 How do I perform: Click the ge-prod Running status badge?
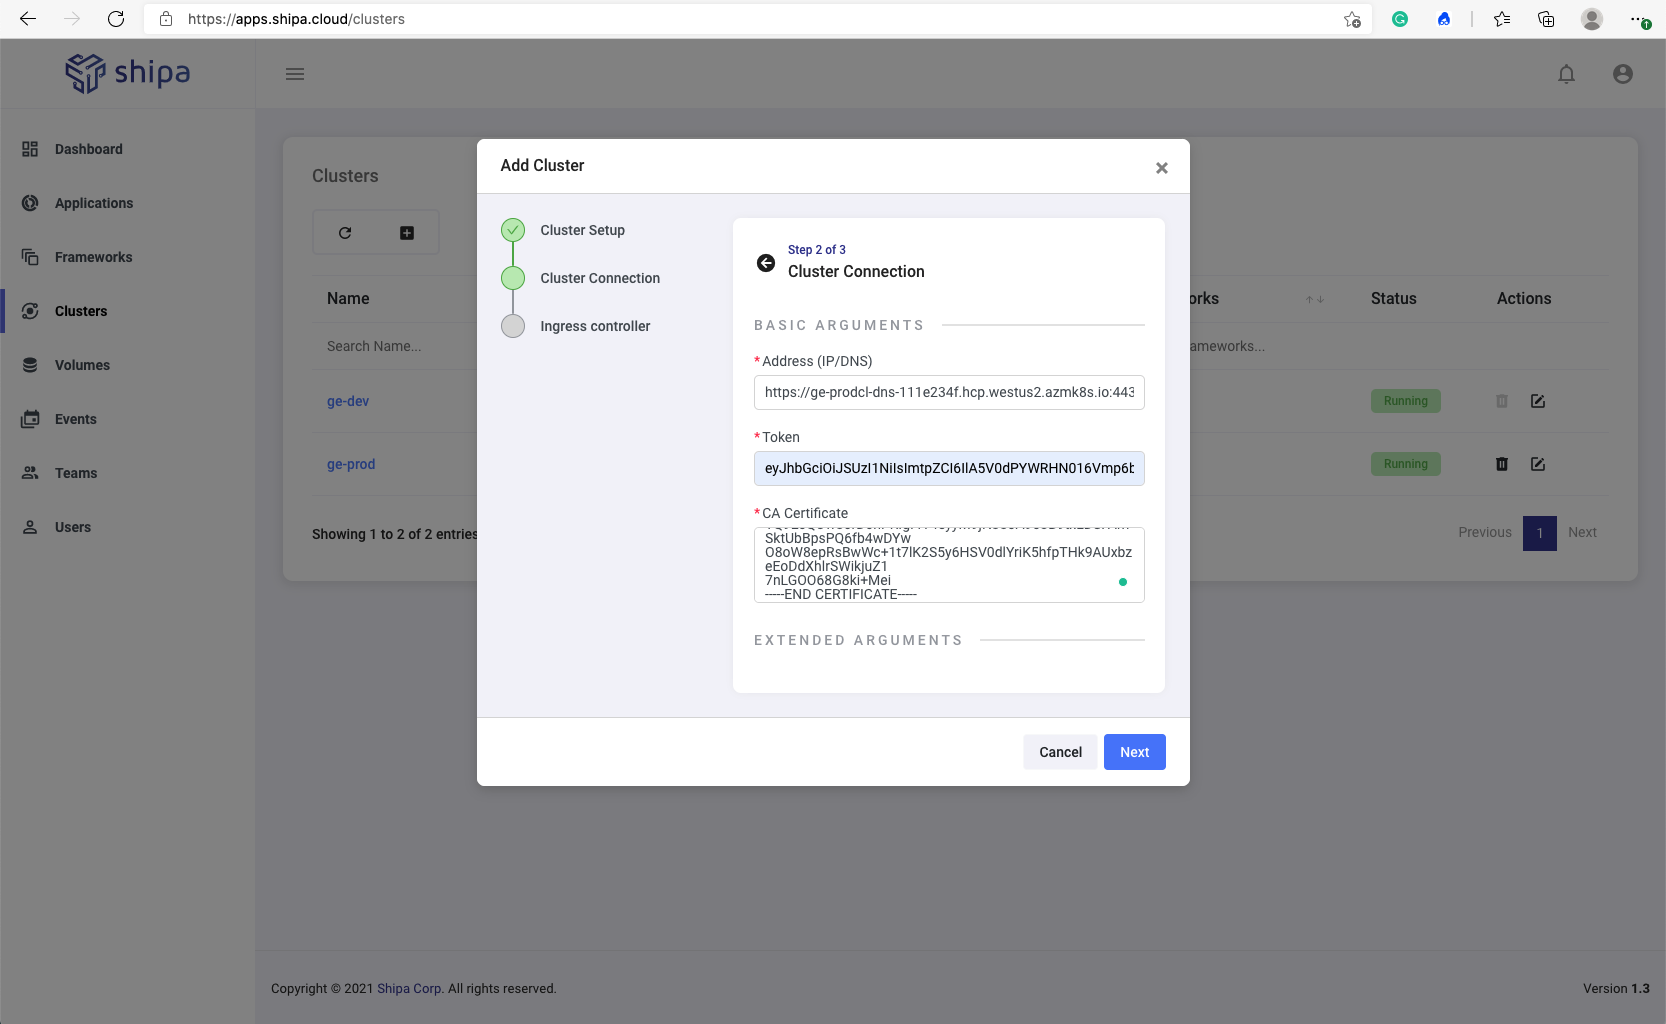[1405, 464]
